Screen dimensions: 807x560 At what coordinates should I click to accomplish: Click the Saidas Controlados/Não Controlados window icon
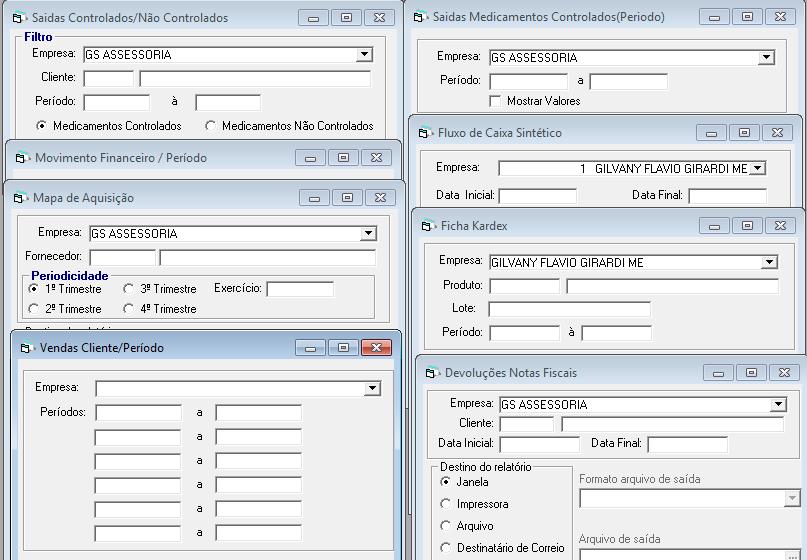[19, 18]
